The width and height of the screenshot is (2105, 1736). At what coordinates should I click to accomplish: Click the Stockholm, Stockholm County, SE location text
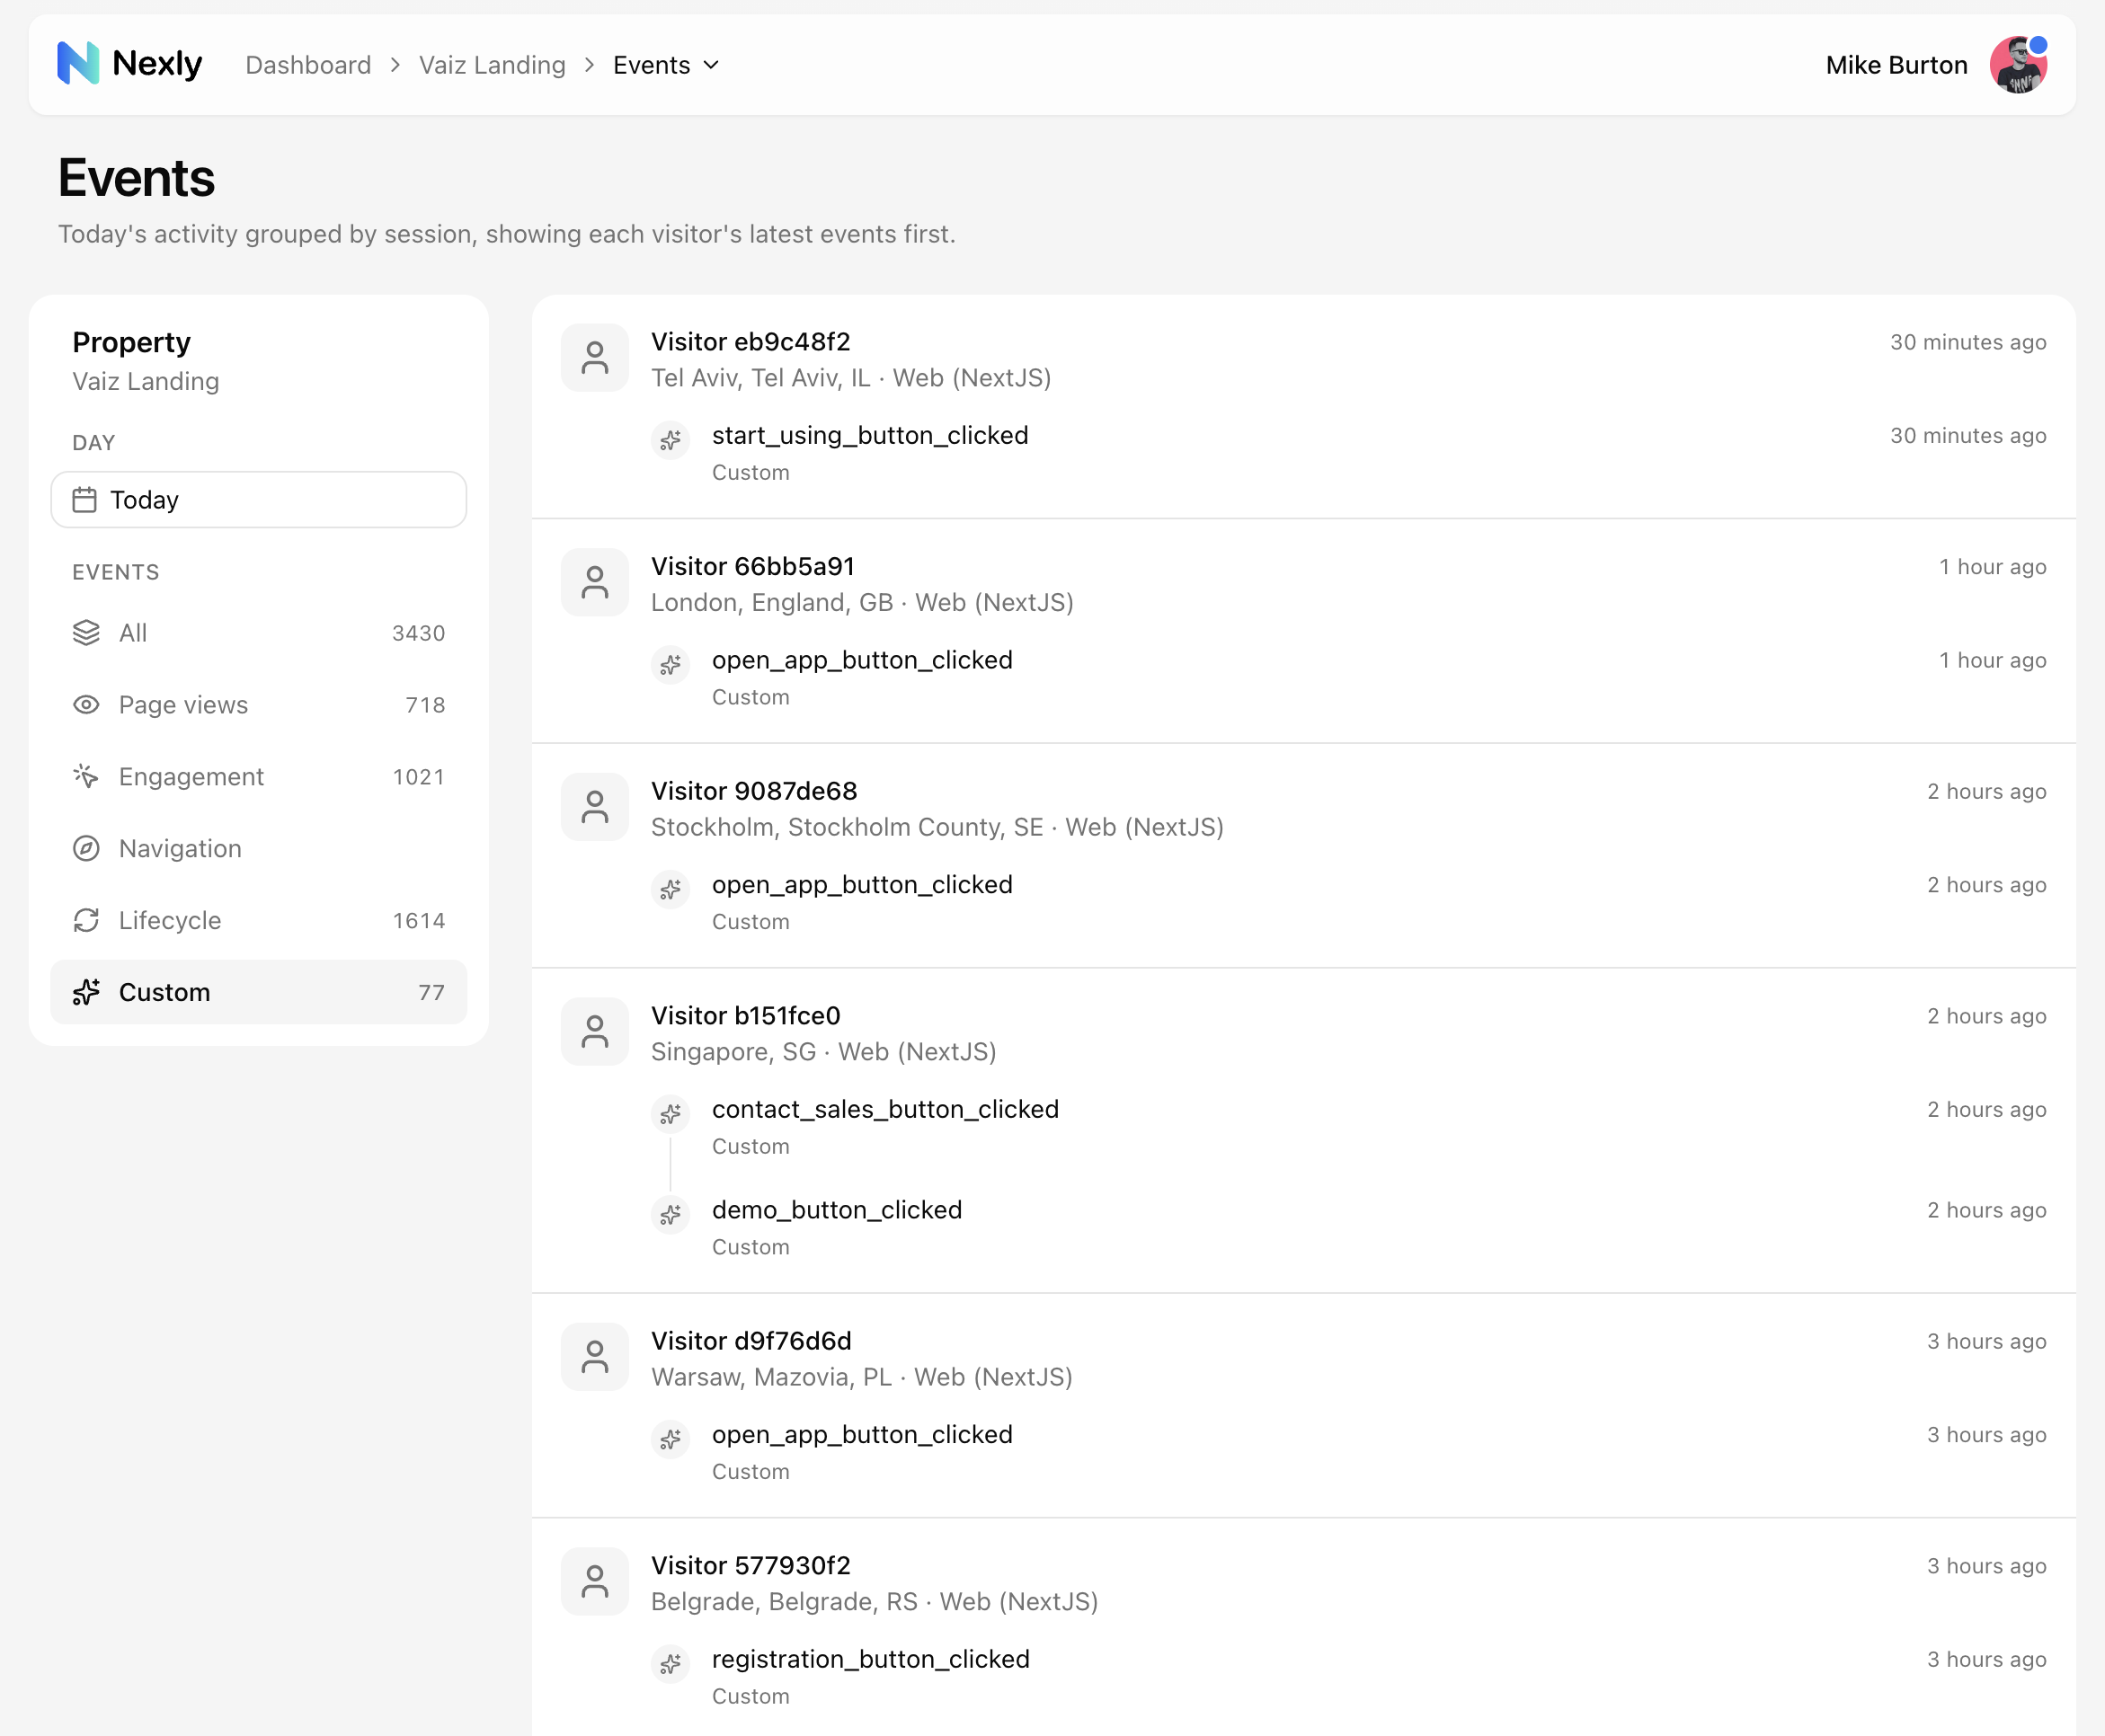pos(847,828)
